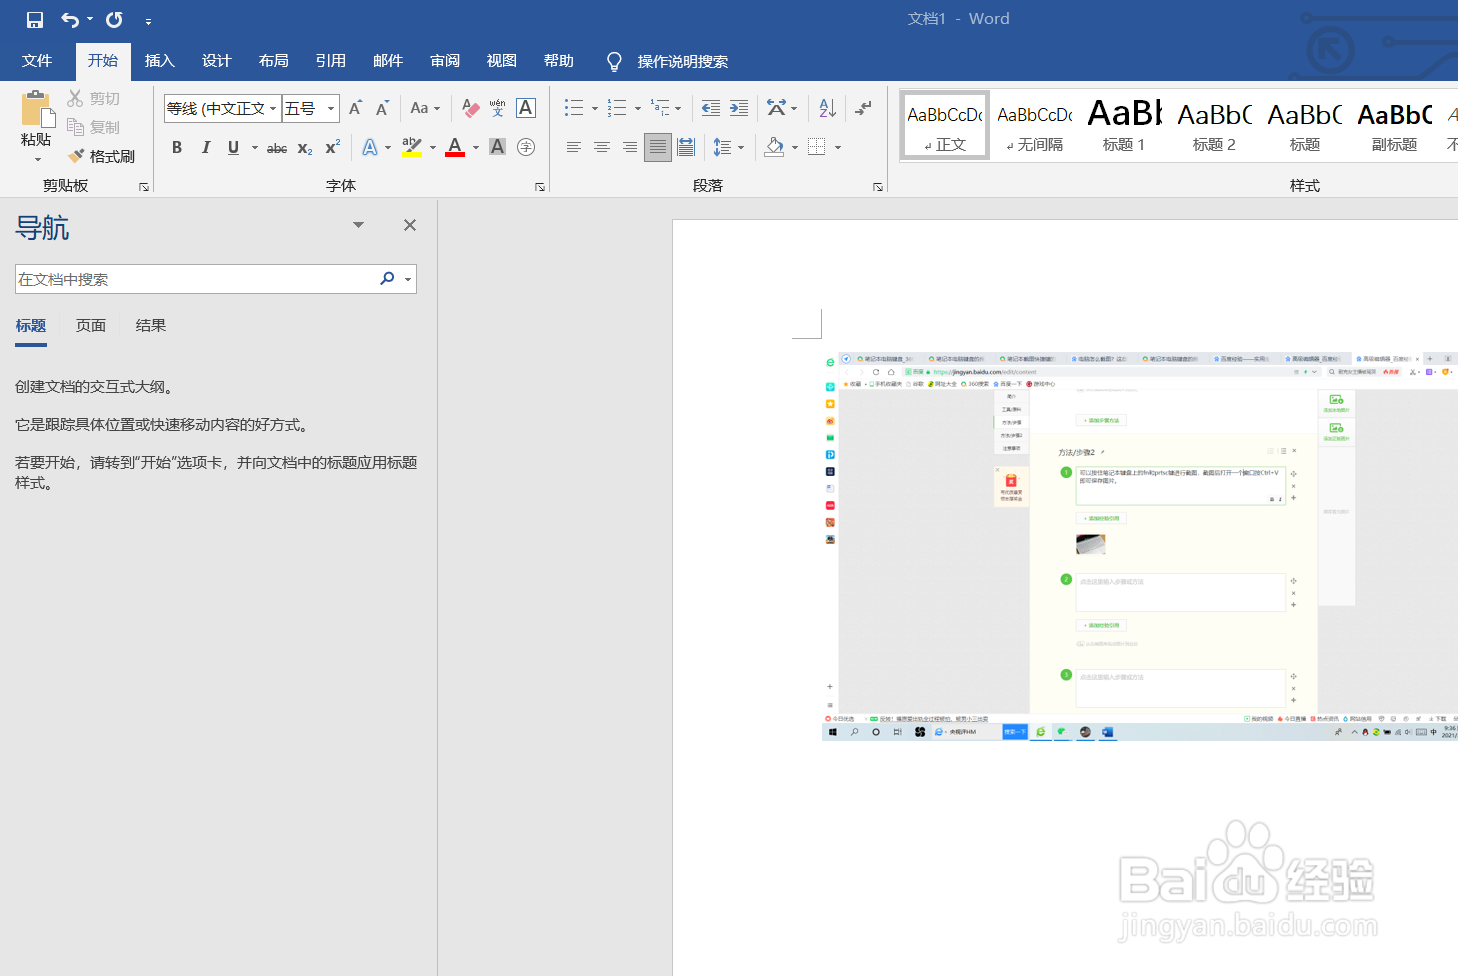Switch to the 设计 ribbon tab
The width and height of the screenshot is (1458, 976).
[217, 61]
